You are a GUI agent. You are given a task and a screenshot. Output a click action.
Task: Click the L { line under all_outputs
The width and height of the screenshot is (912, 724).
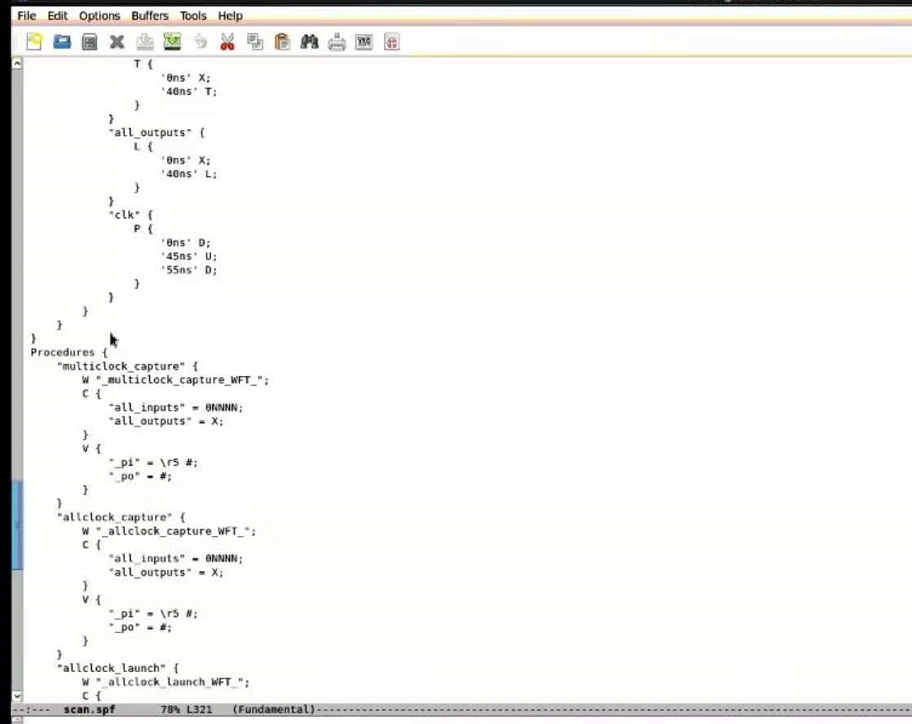(143, 147)
